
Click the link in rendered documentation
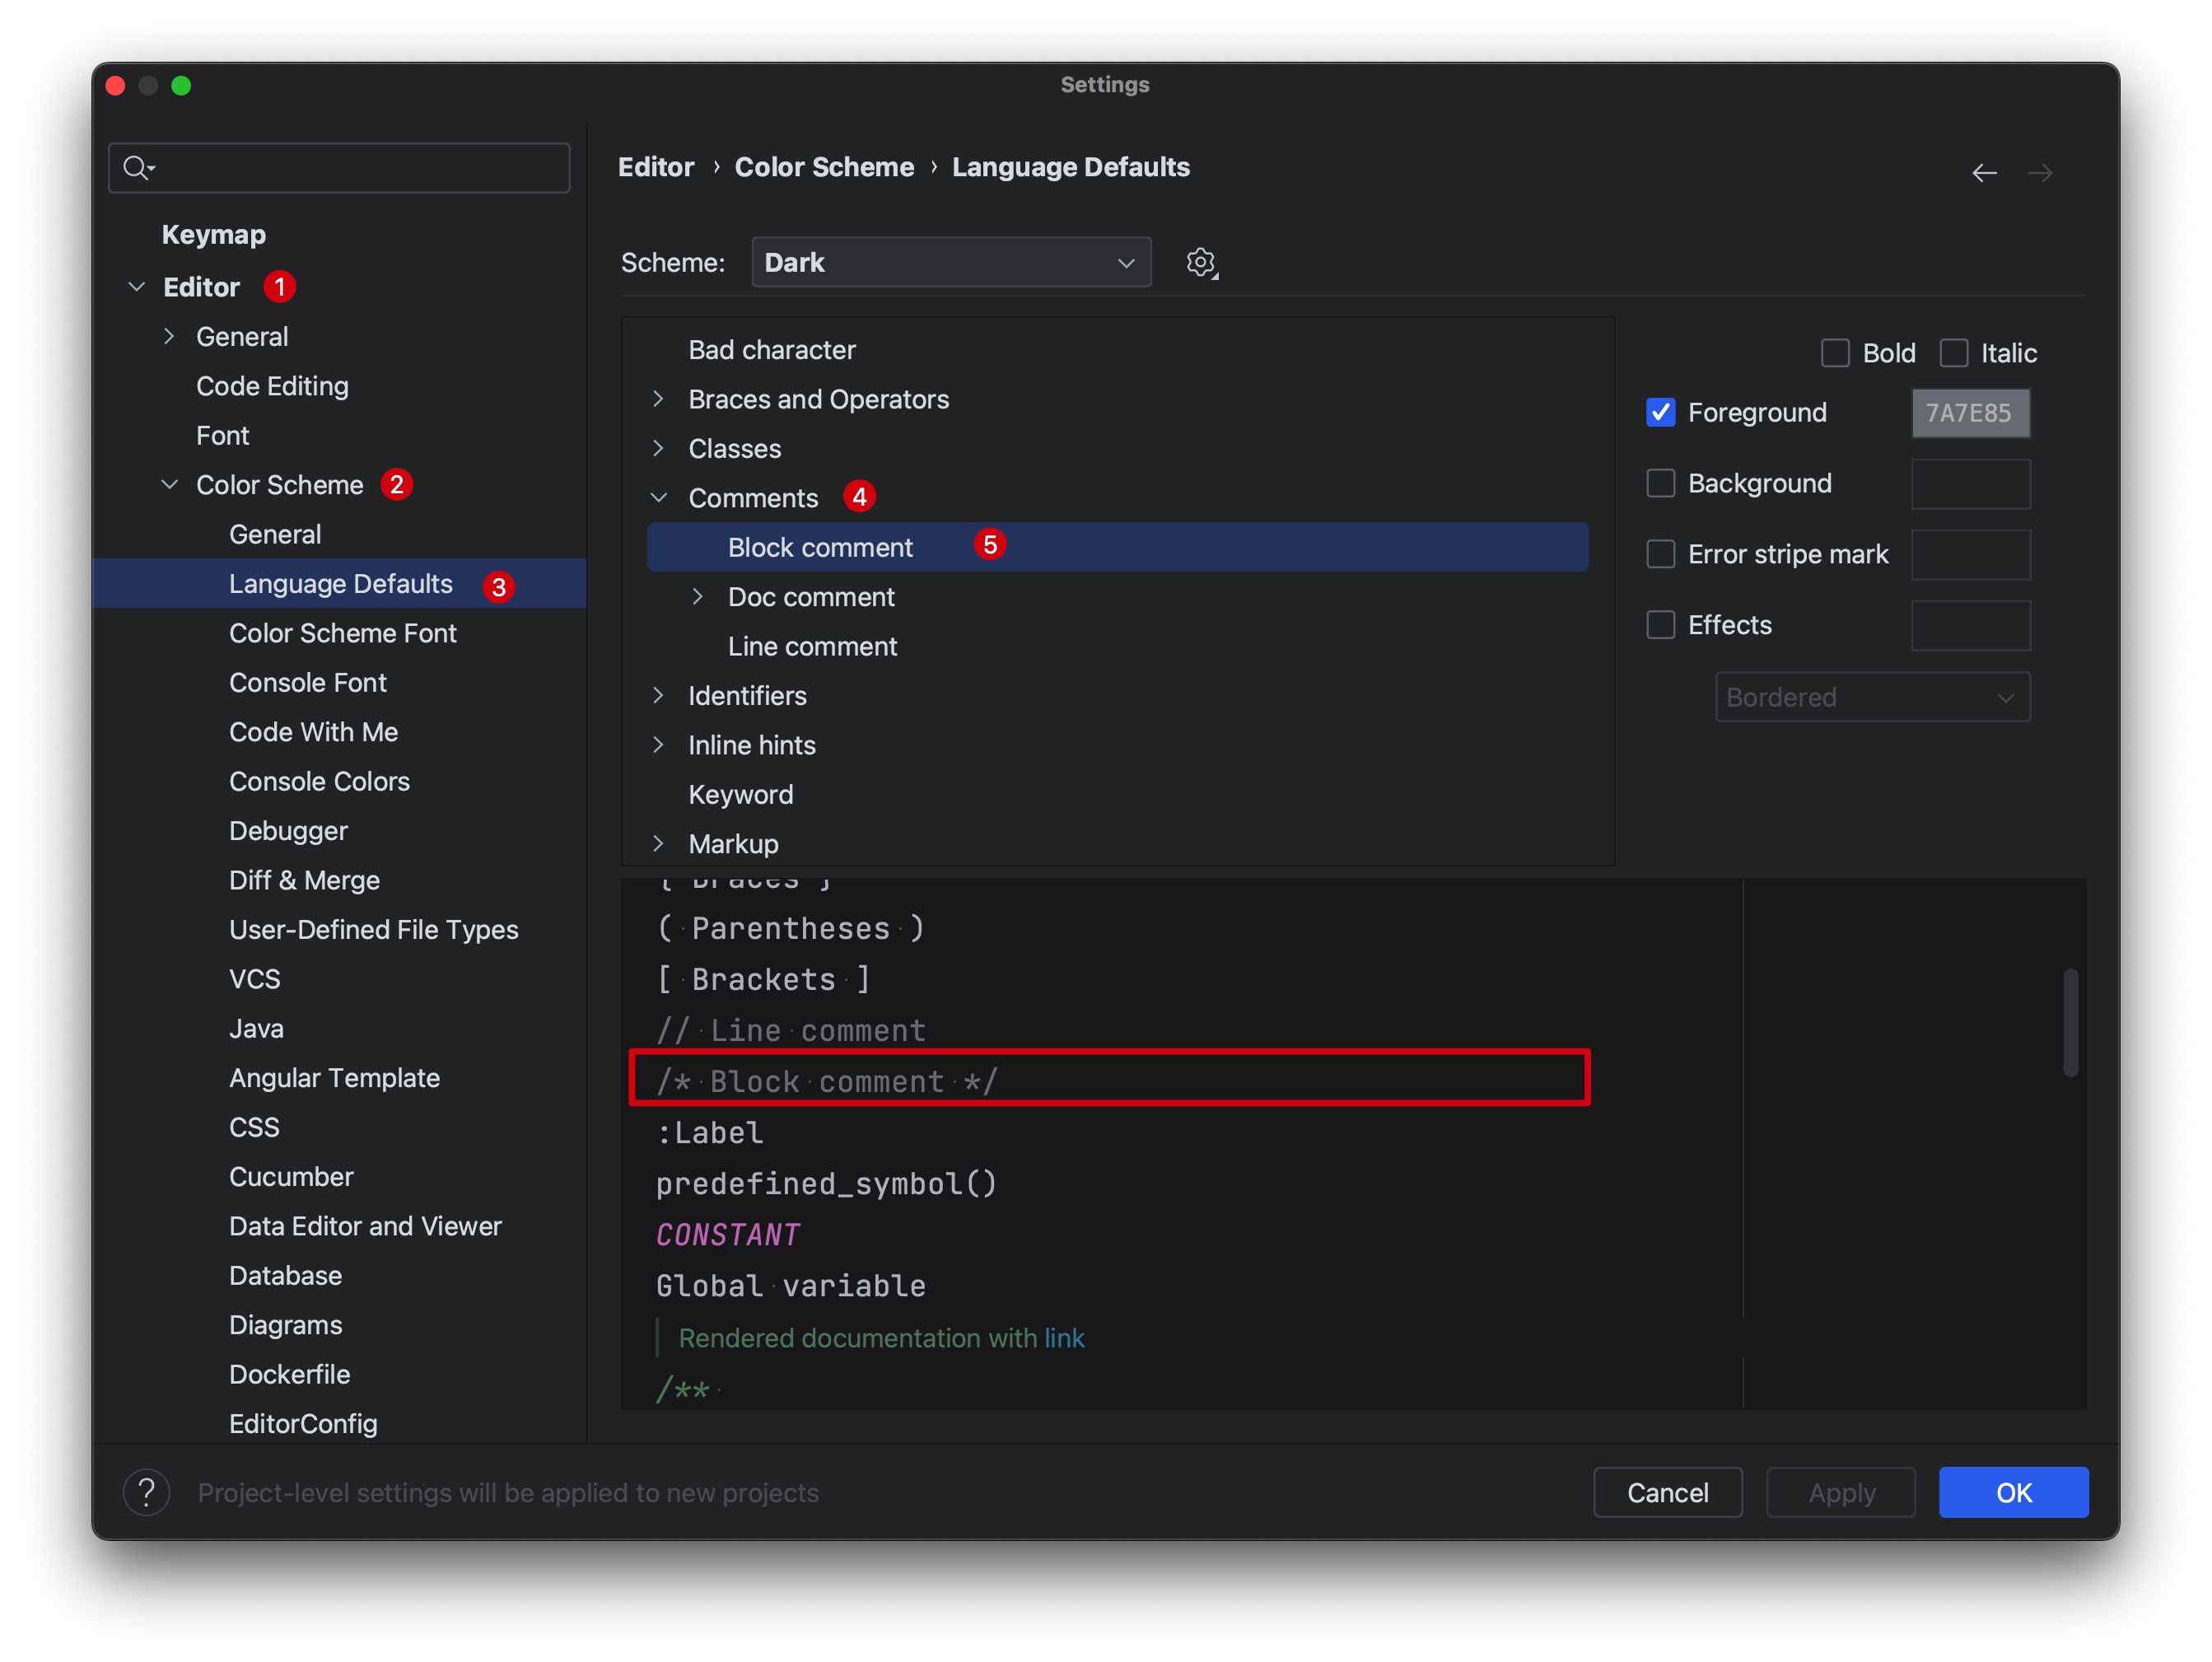[1064, 1338]
